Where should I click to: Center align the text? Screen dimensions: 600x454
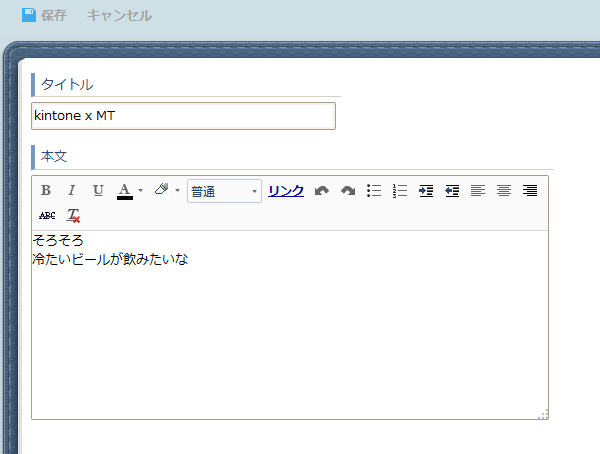pyautogui.click(x=504, y=190)
